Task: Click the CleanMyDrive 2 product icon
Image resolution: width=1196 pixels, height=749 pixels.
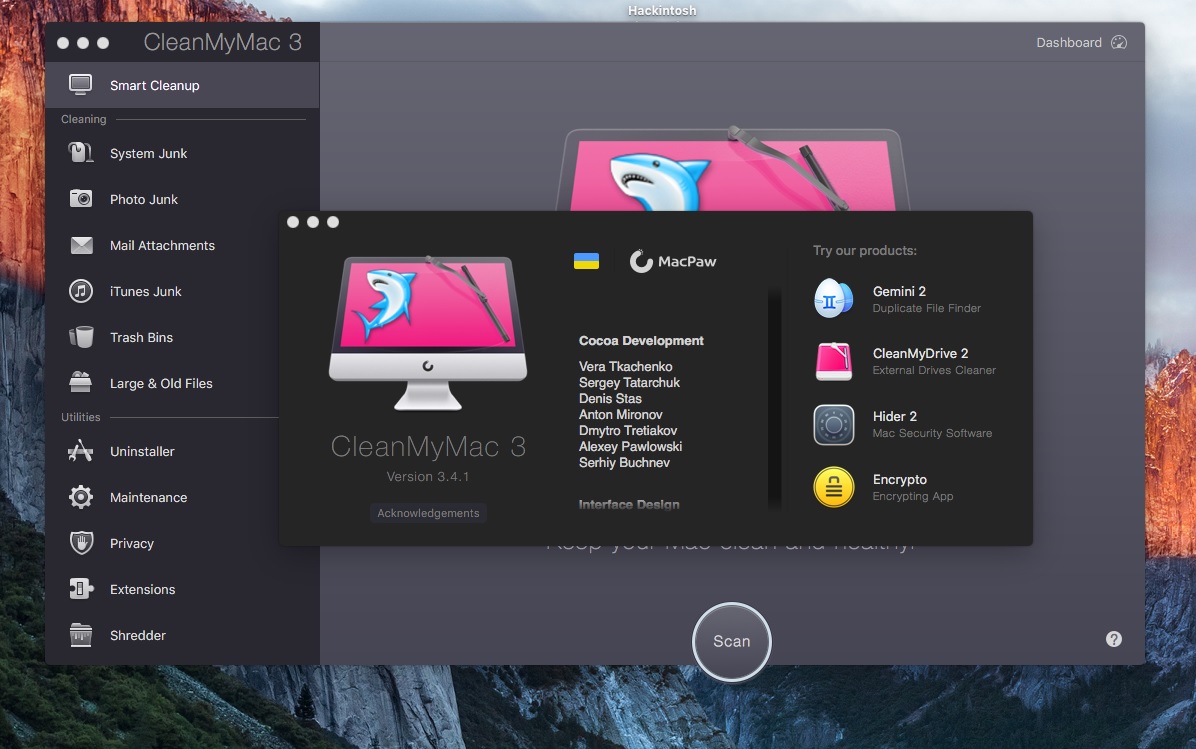Action: click(x=833, y=361)
